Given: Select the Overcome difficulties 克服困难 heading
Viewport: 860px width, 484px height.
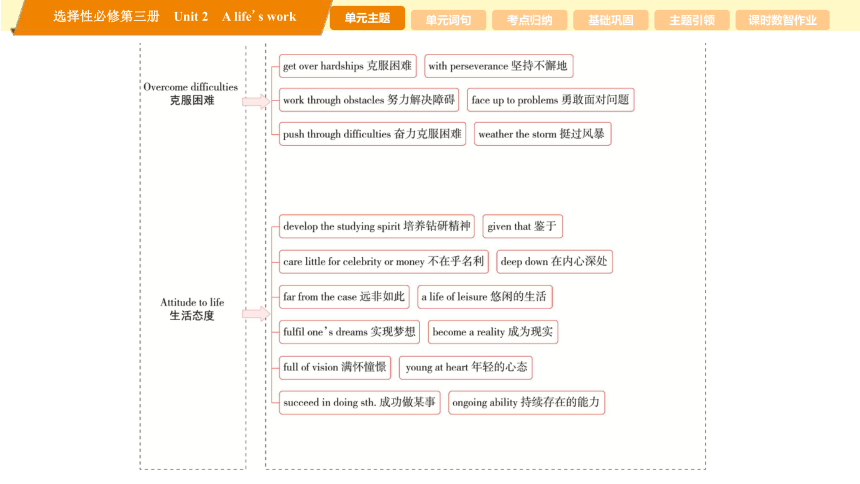Looking at the screenshot, I should [x=191, y=93].
